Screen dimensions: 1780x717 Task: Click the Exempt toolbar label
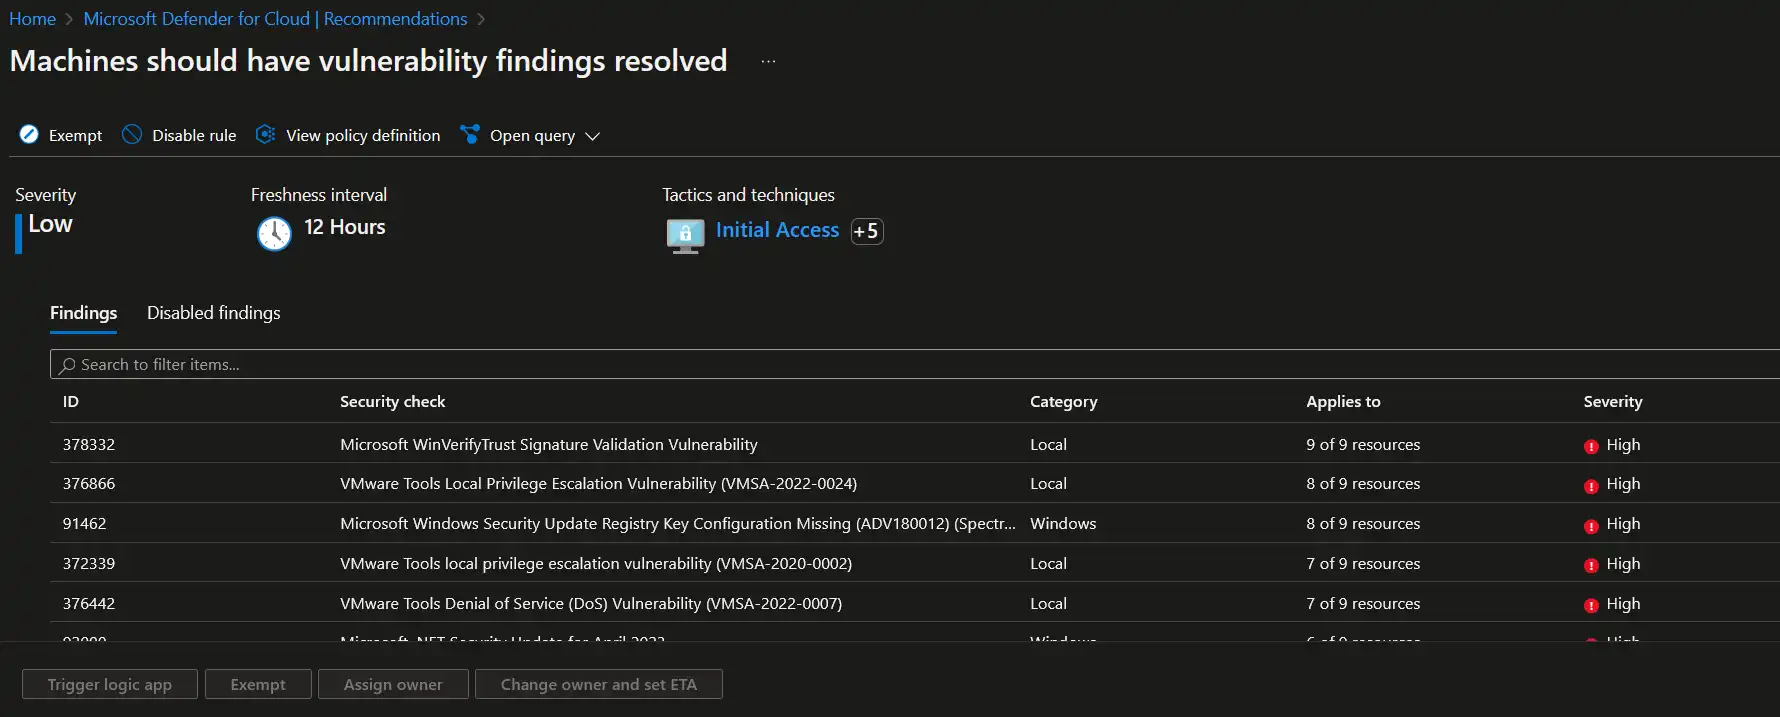pyautogui.click(x=75, y=135)
